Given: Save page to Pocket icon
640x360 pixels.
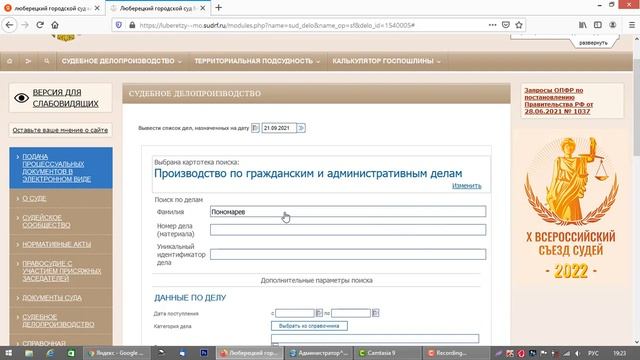Looking at the screenshot, I should pos(506,25).
